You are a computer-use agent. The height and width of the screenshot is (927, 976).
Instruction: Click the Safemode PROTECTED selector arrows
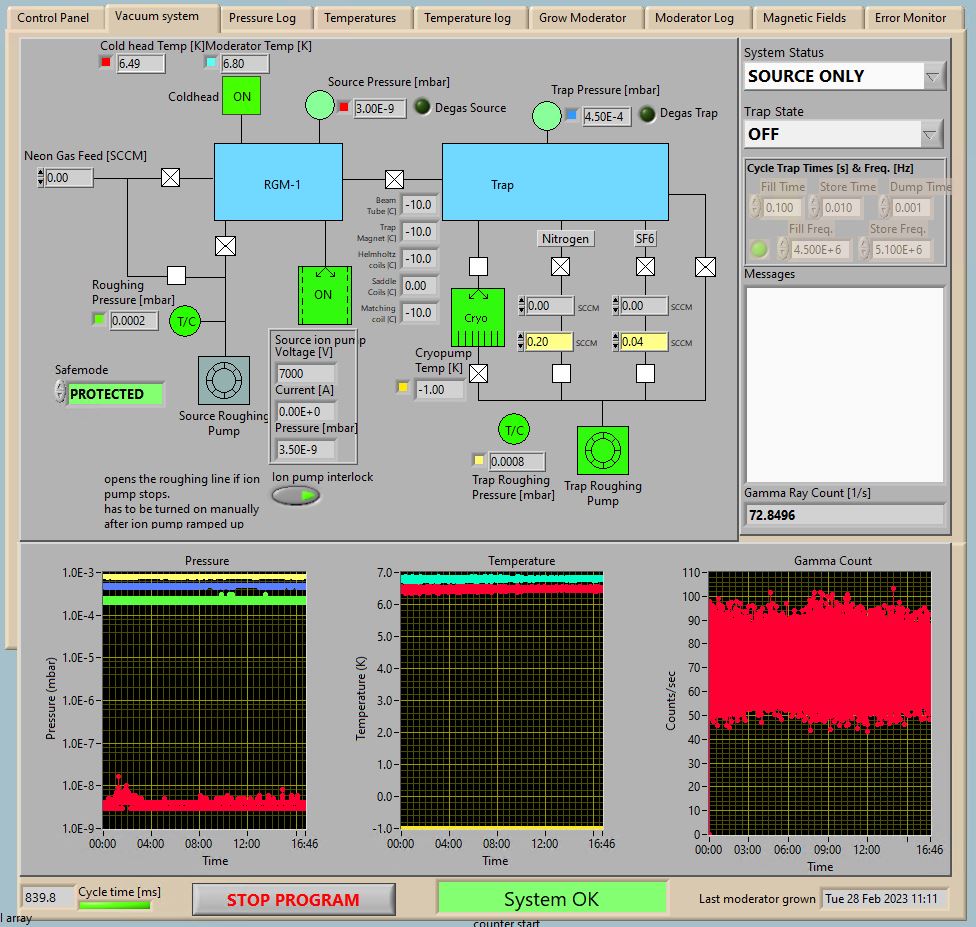pos(61,394)
